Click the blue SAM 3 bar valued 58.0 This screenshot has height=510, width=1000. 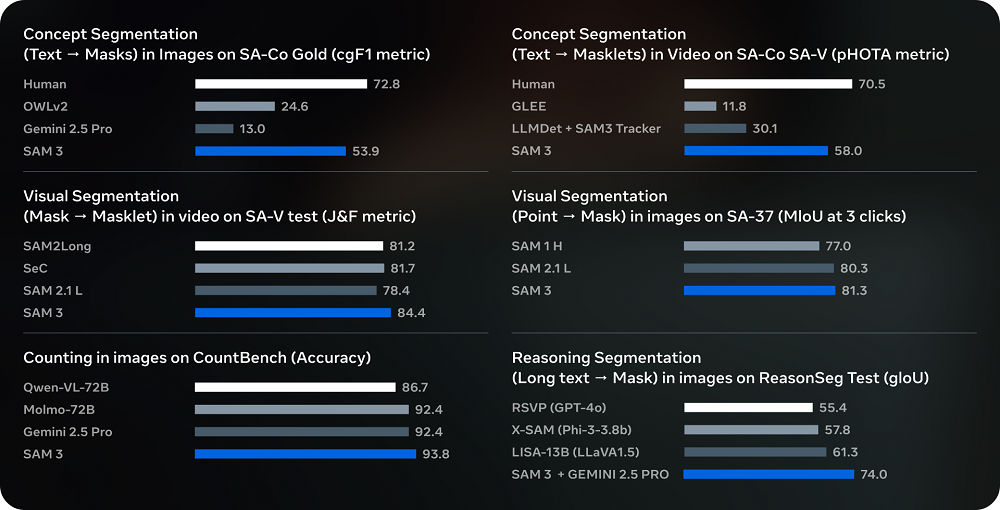click(x=756, y=151)
